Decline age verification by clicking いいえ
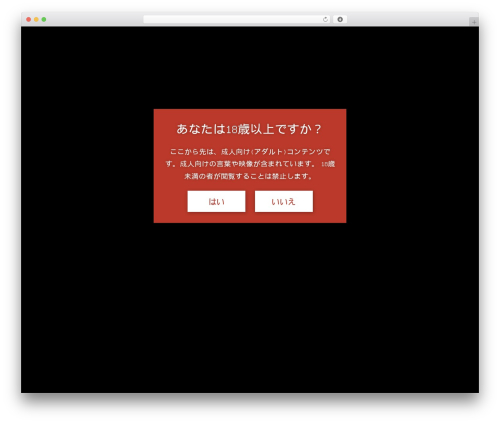The height and width of the screenshot is (423, 500). coord(284,201)
